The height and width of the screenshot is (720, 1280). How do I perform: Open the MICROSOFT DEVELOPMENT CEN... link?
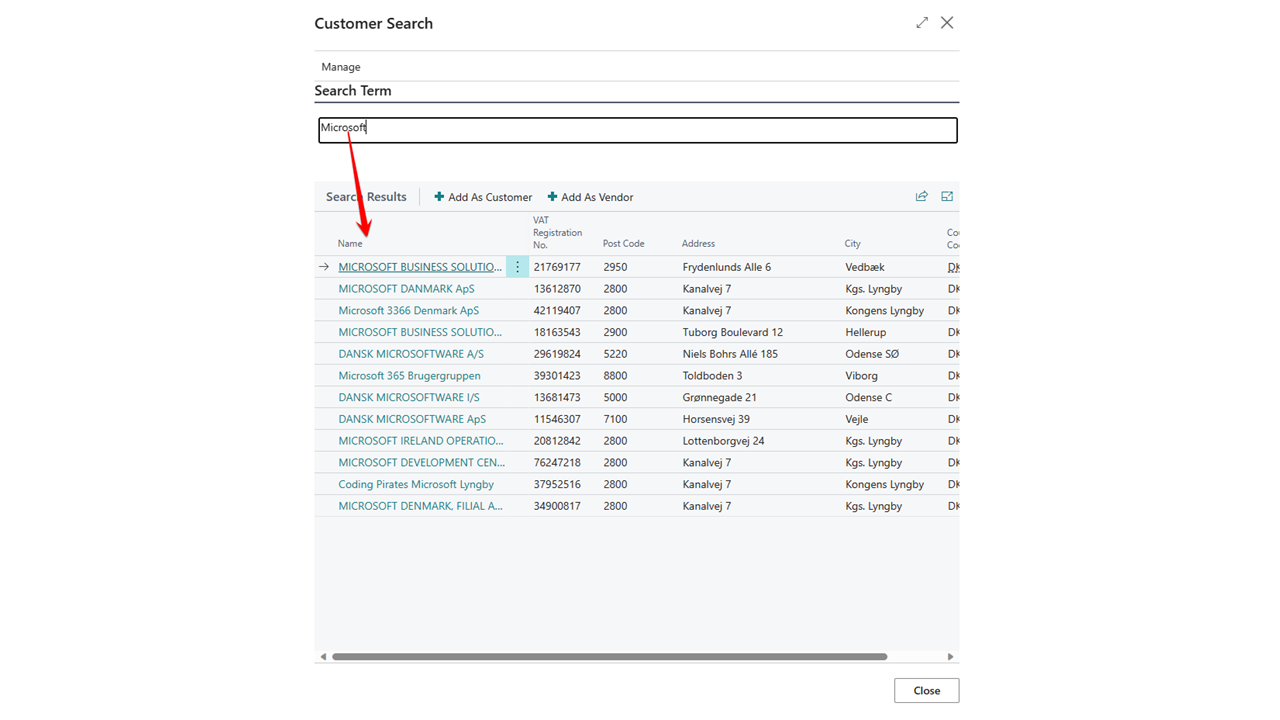pos(422,463)
